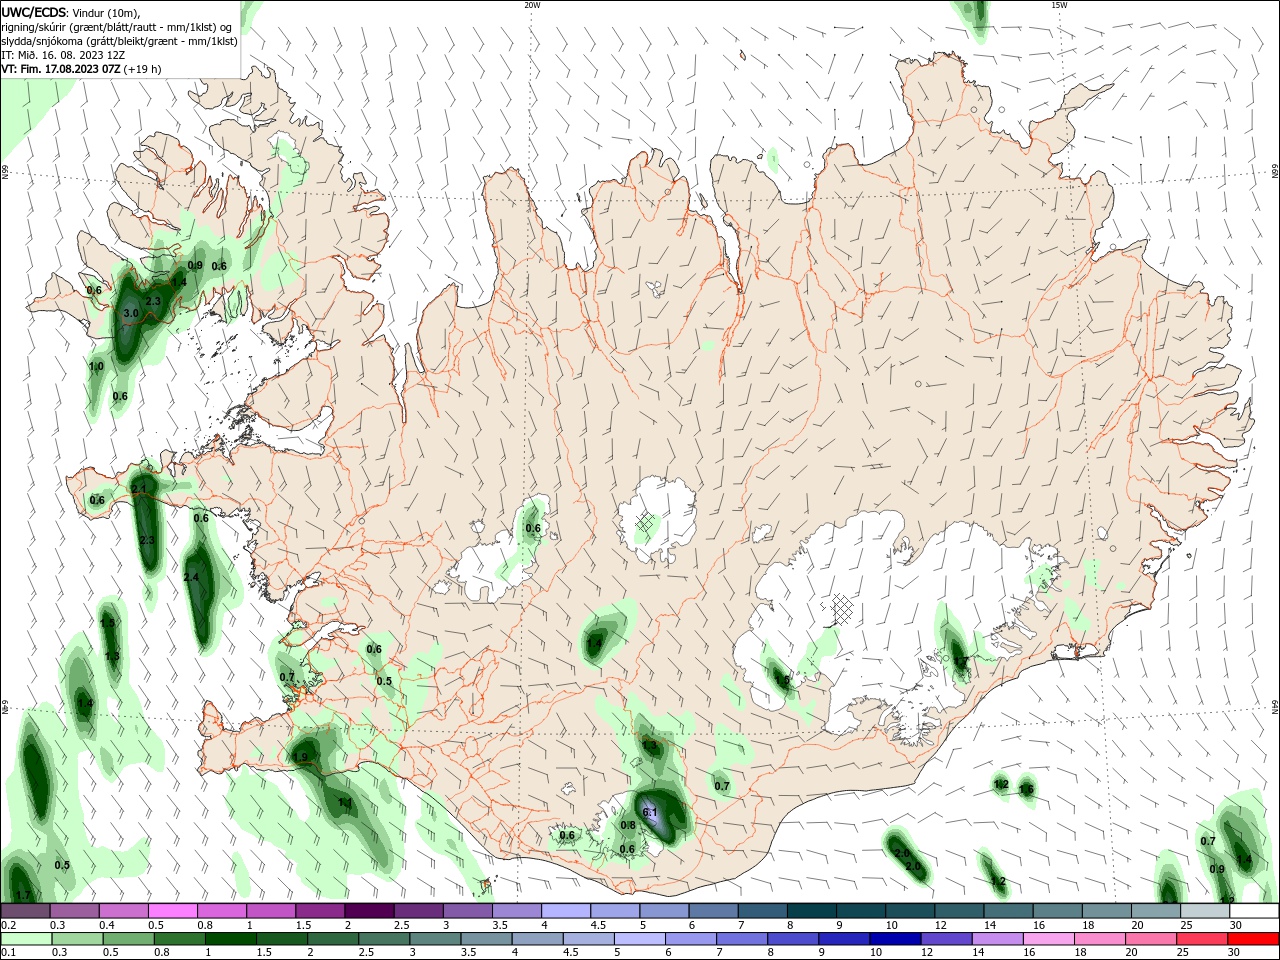The image size is (1280, 960).
Task: Click the 0.9 rain value in Westfjords
Action: point(195,266)
